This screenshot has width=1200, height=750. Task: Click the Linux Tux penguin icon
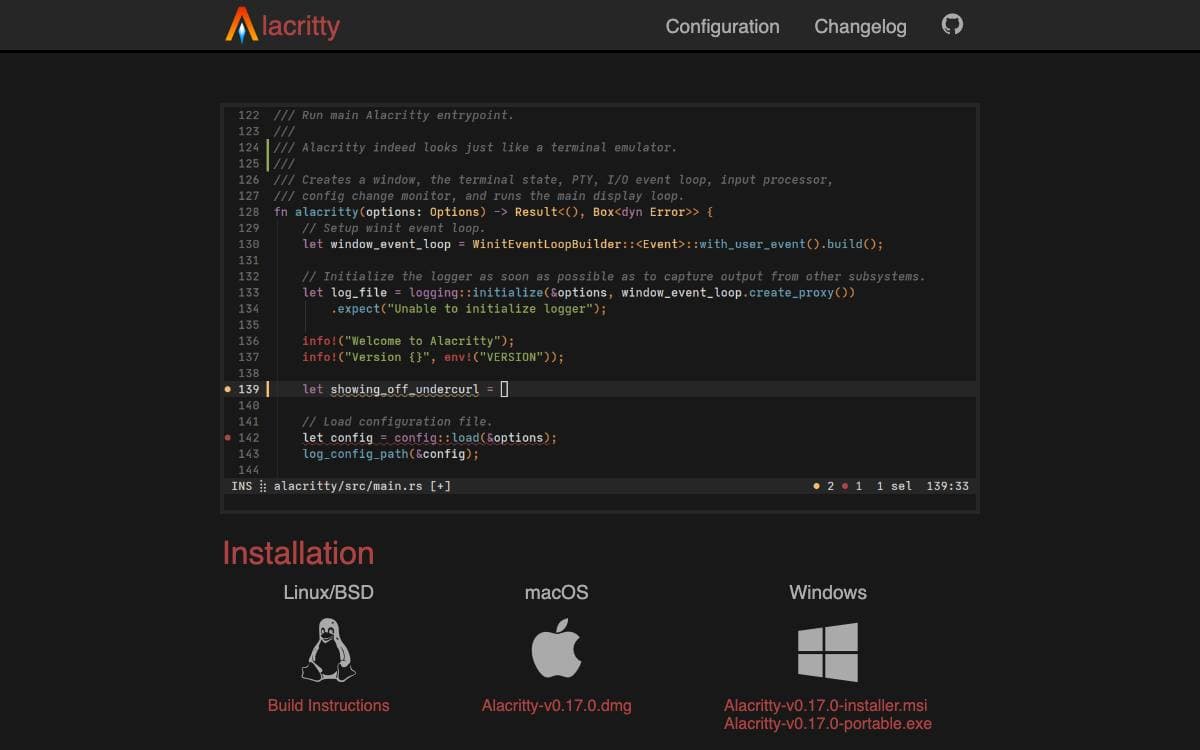[328, 650]
